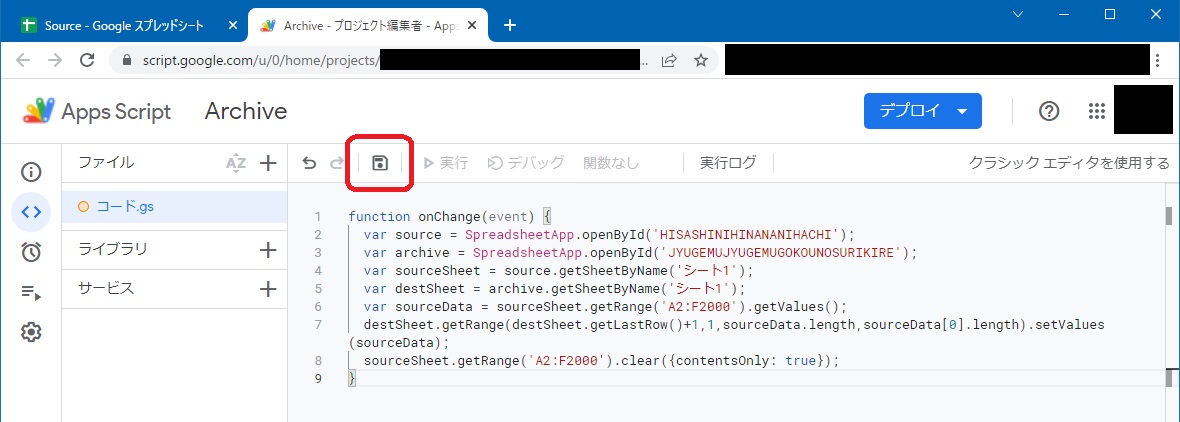Open the Editor code brackets icon
Viewport: 1180px width, 422px height.
click(31, 212)
